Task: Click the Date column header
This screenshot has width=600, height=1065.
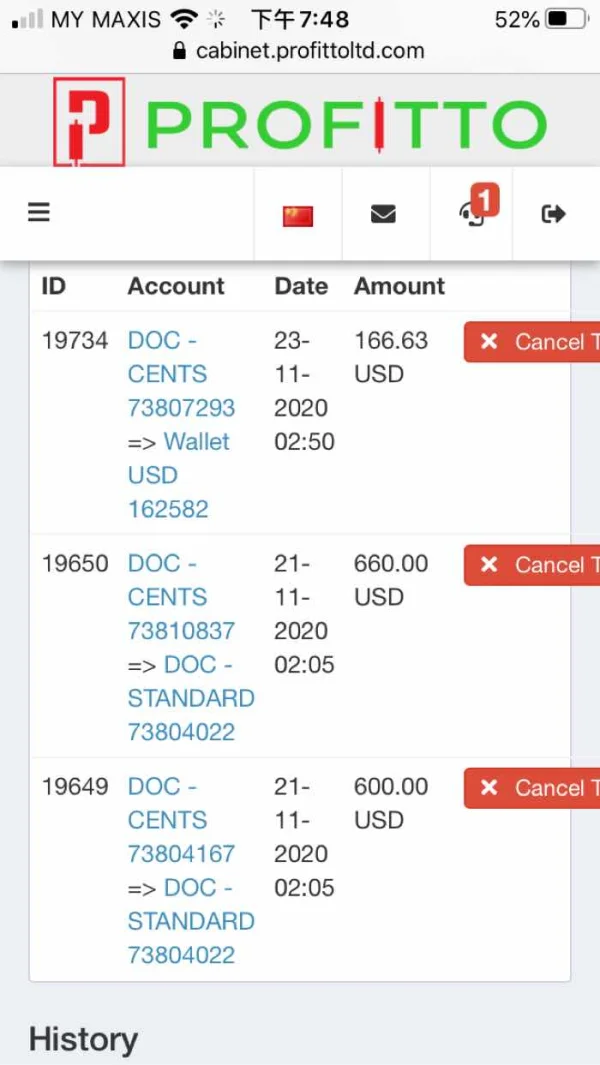Action: pyautogui.click(x=301, y=286)
